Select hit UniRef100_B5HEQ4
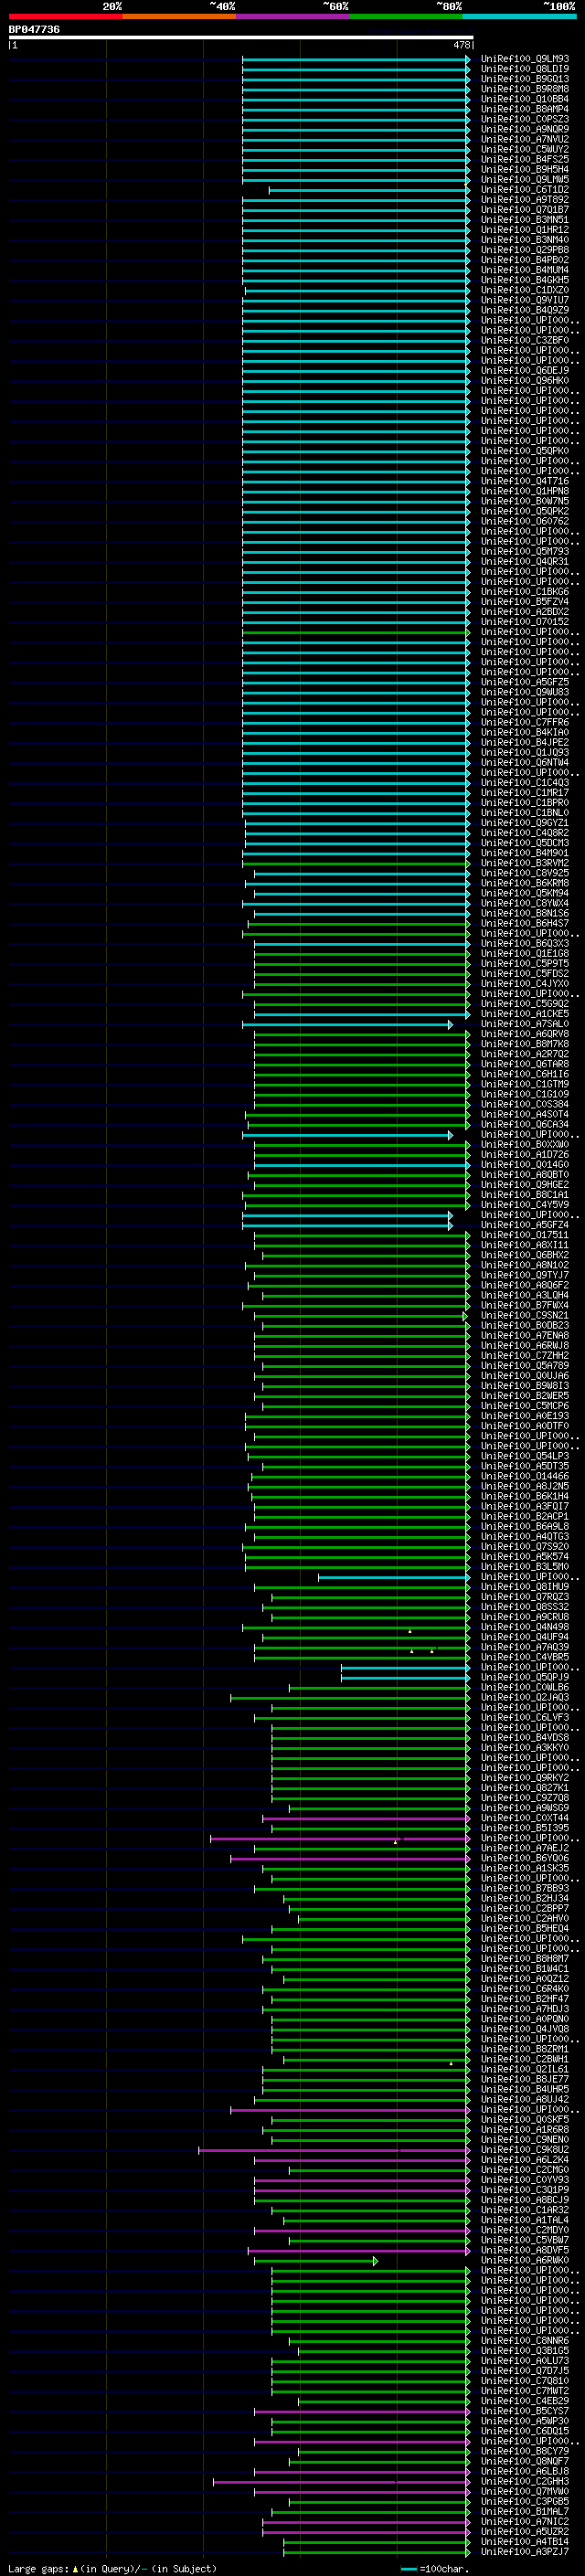This screenshot has width=585, height=2576. tap(525, 1928)
